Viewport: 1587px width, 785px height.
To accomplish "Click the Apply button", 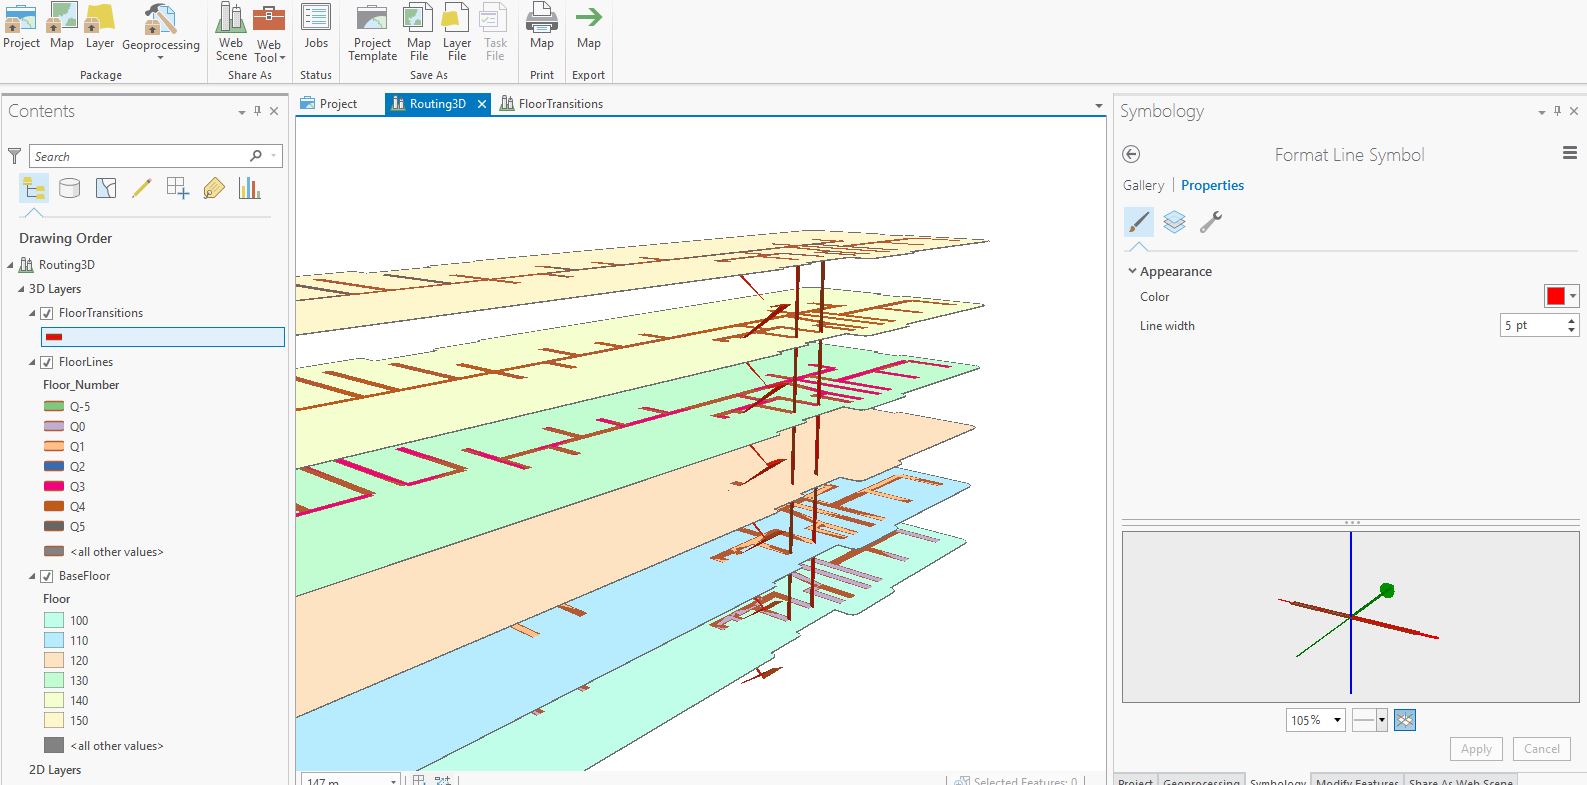I will (x=1475, y=749).
